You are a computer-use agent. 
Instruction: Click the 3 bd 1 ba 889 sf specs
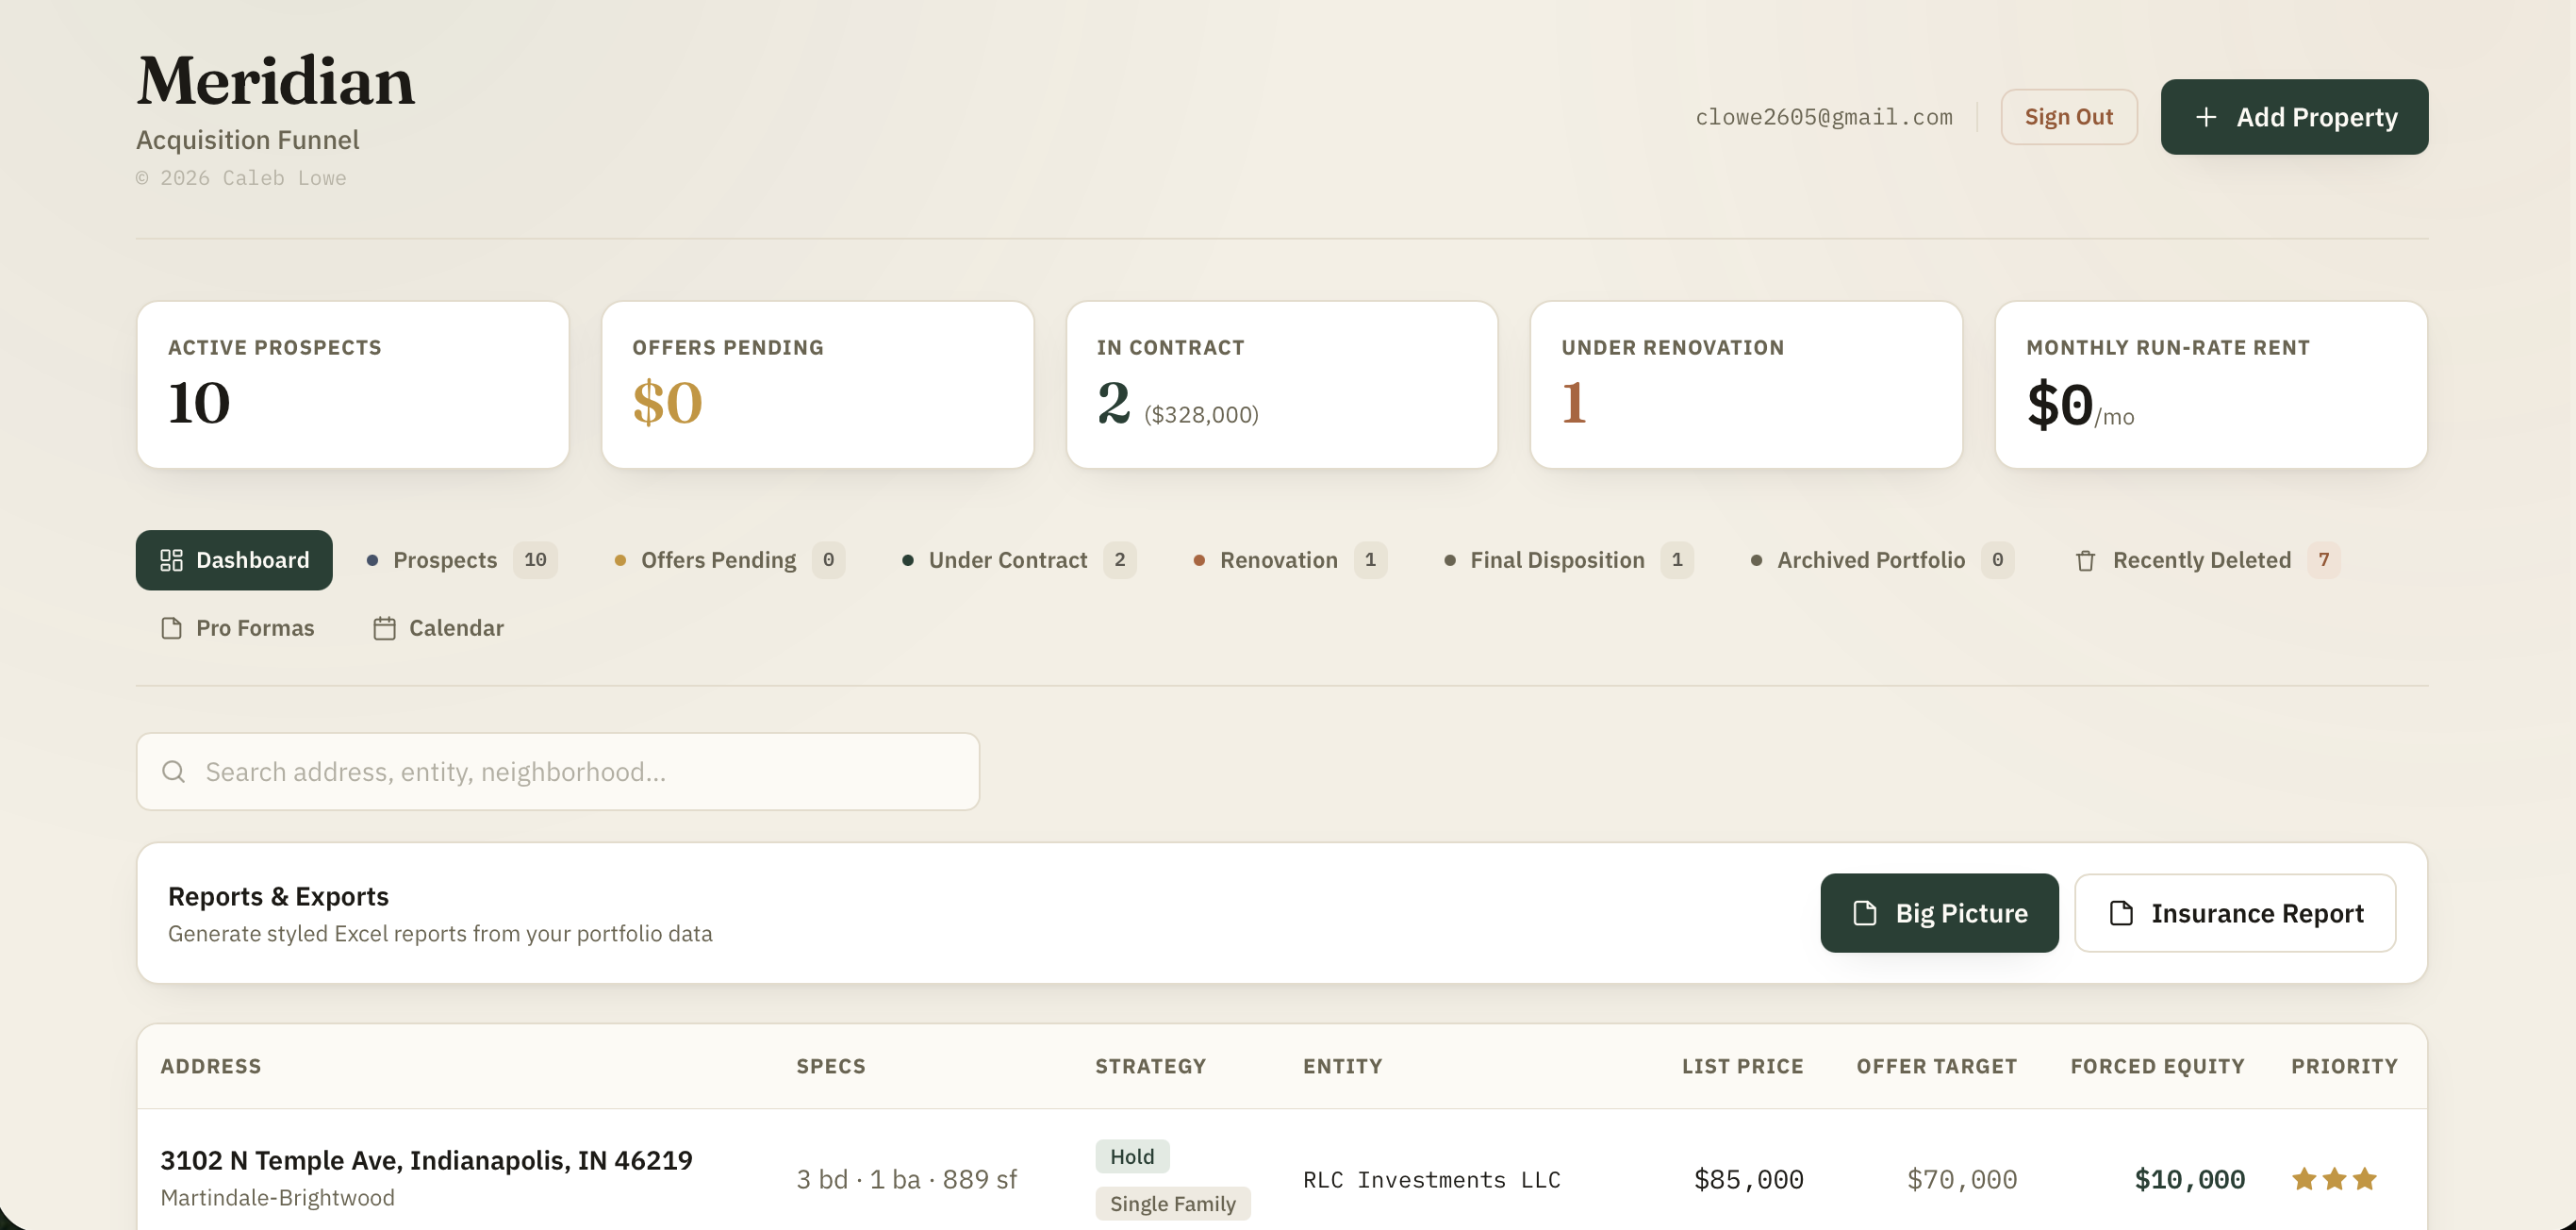click(906, 1180)
